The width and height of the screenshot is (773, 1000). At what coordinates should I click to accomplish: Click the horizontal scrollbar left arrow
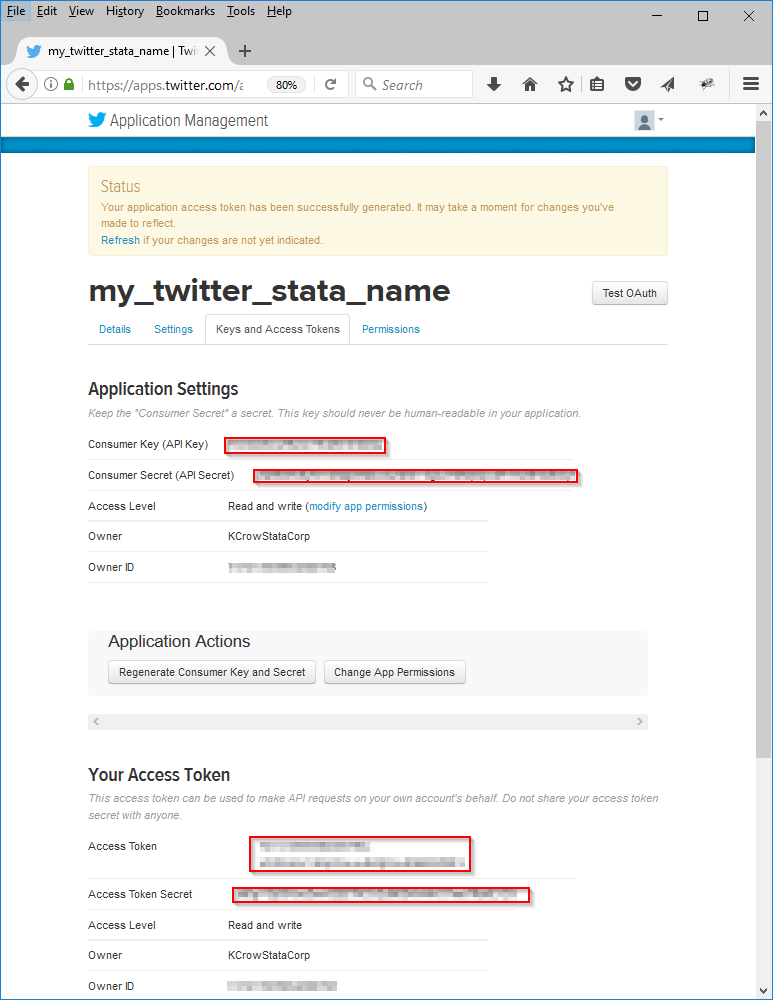[96, 721]
